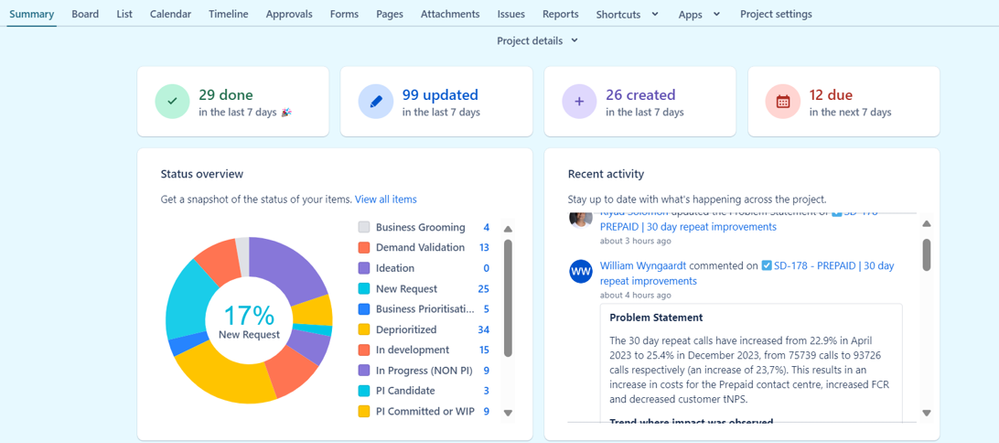This screenshot has height=443, width=999.
Task: Click the Business Grooming grey swatch
Action: (364, 228)
